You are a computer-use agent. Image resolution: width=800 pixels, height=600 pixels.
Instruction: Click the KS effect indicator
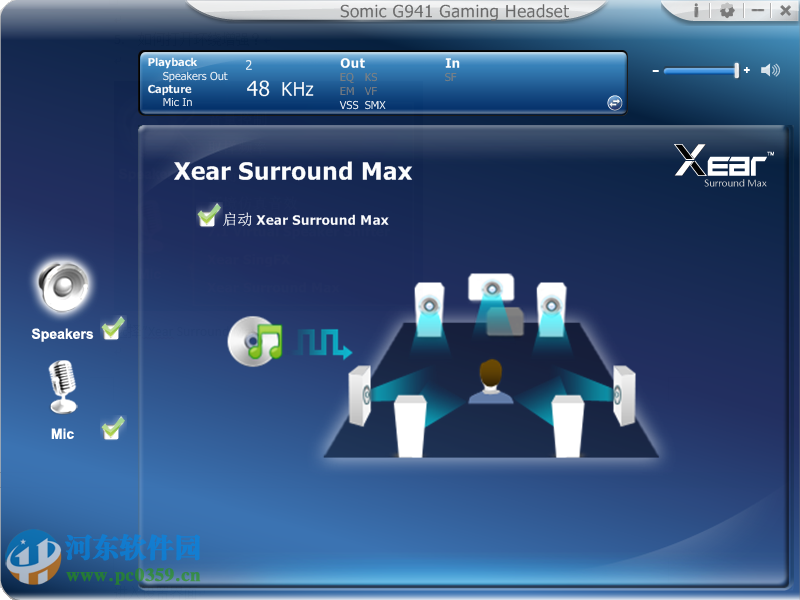coord(371,77)
